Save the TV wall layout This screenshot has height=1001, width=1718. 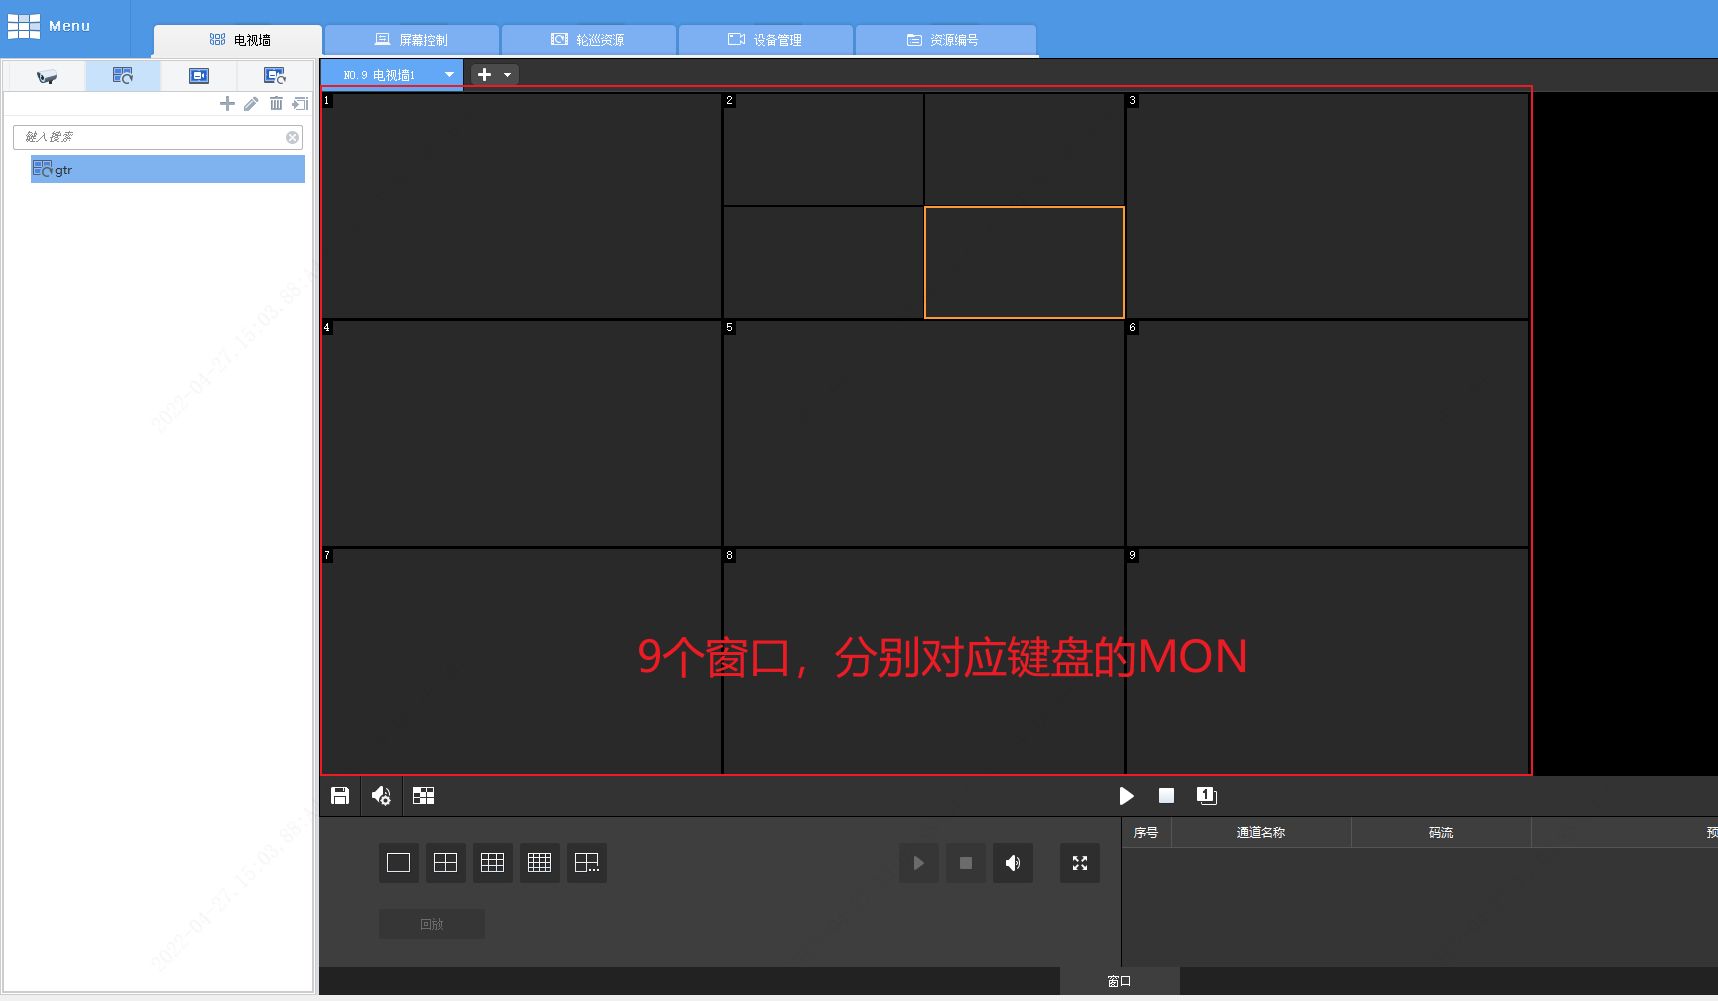coord(340,796)
